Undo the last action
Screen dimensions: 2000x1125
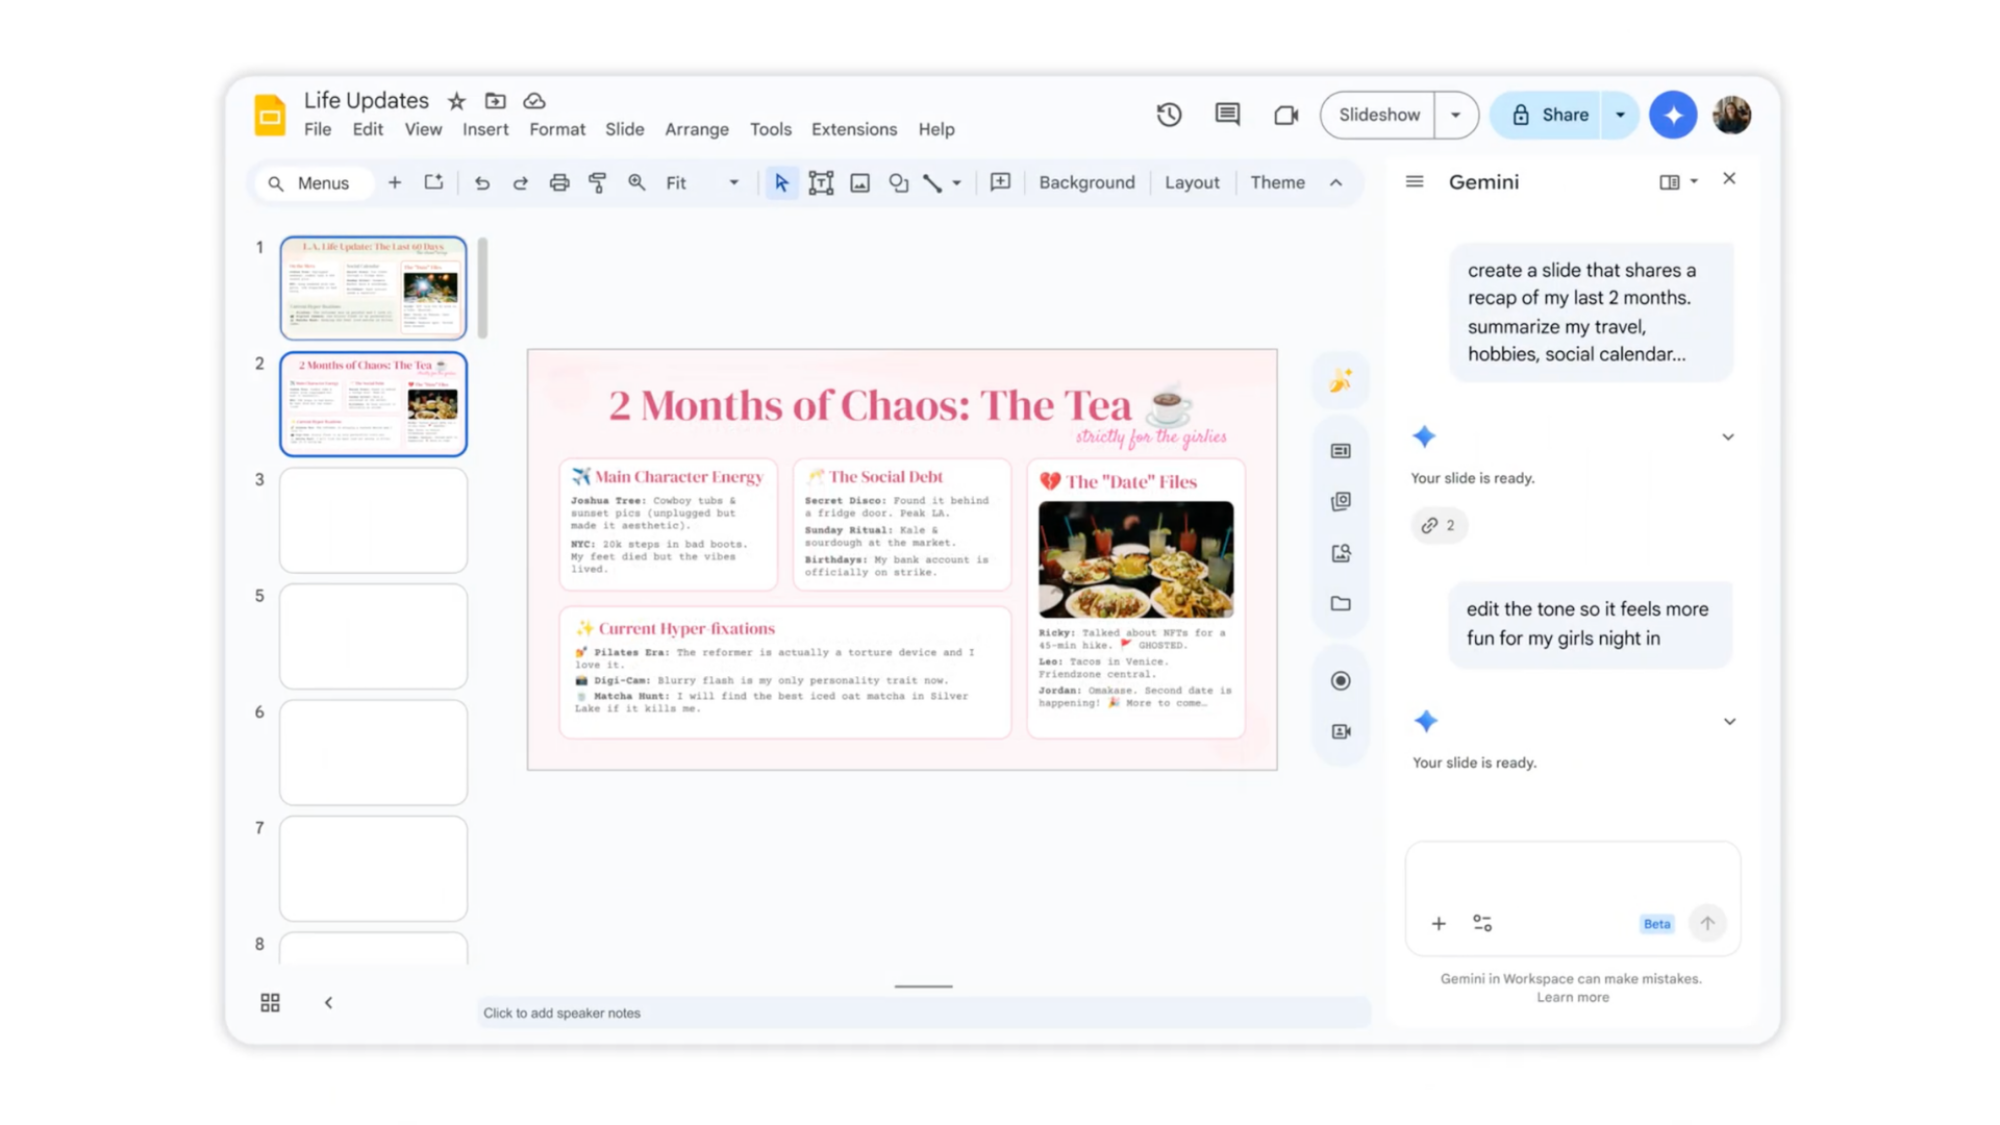[482, 182]
